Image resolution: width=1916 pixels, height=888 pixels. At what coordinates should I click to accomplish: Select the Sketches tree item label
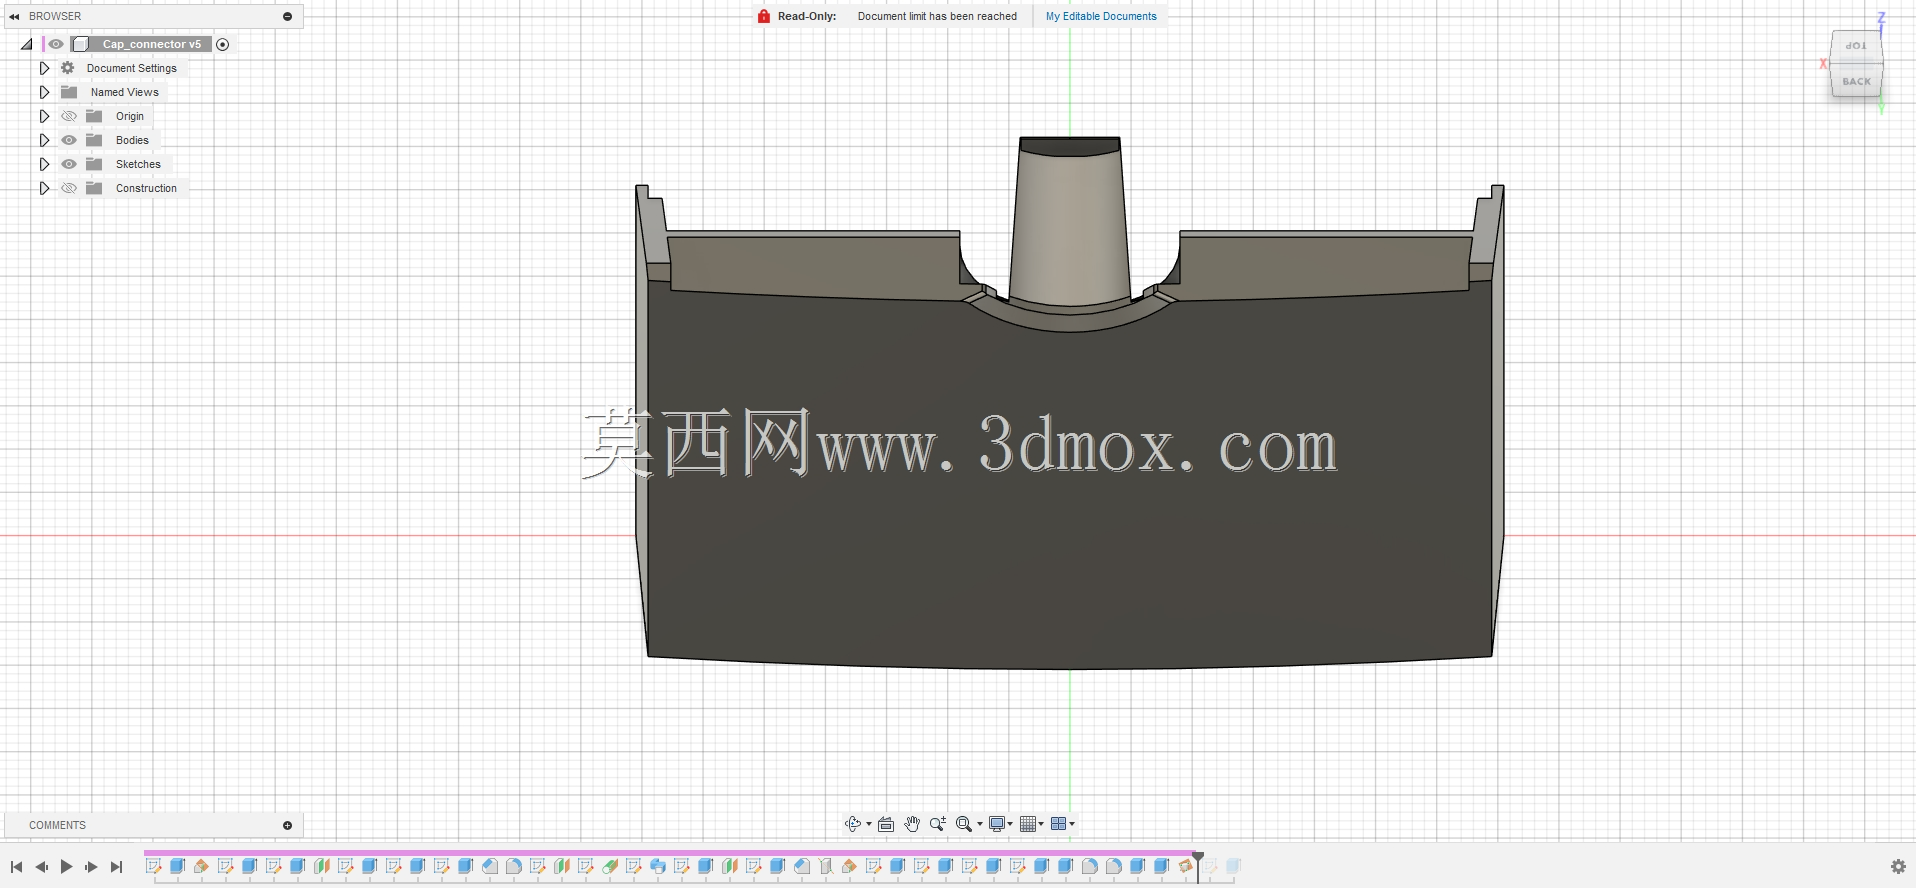tap(138, 164)
